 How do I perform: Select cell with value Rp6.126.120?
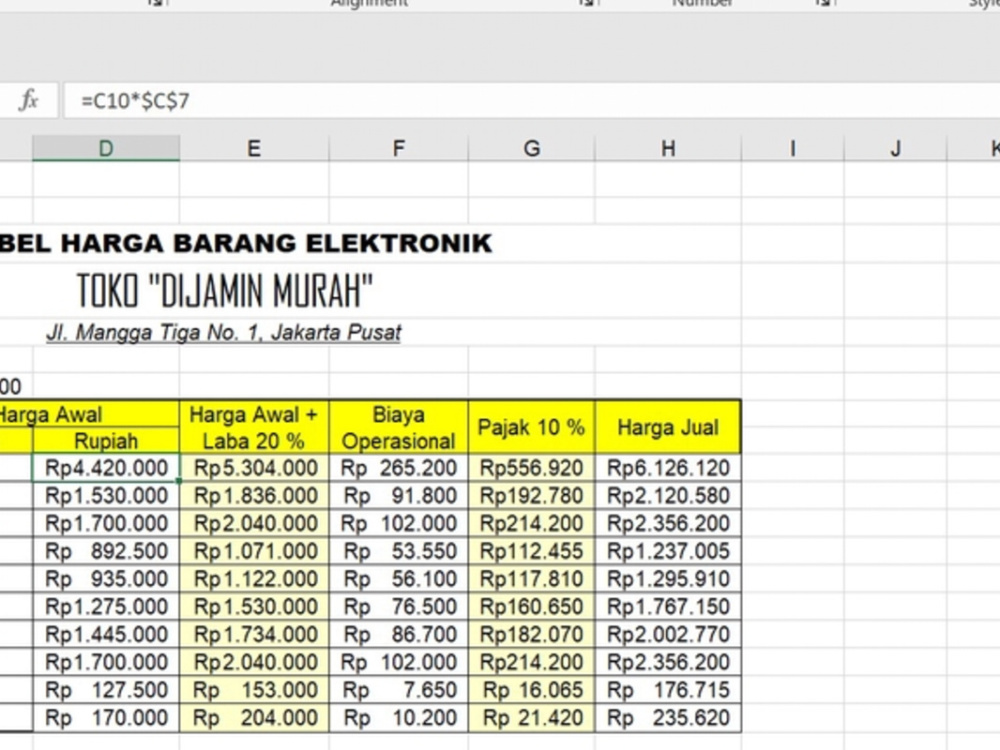[x=668, y=468]
